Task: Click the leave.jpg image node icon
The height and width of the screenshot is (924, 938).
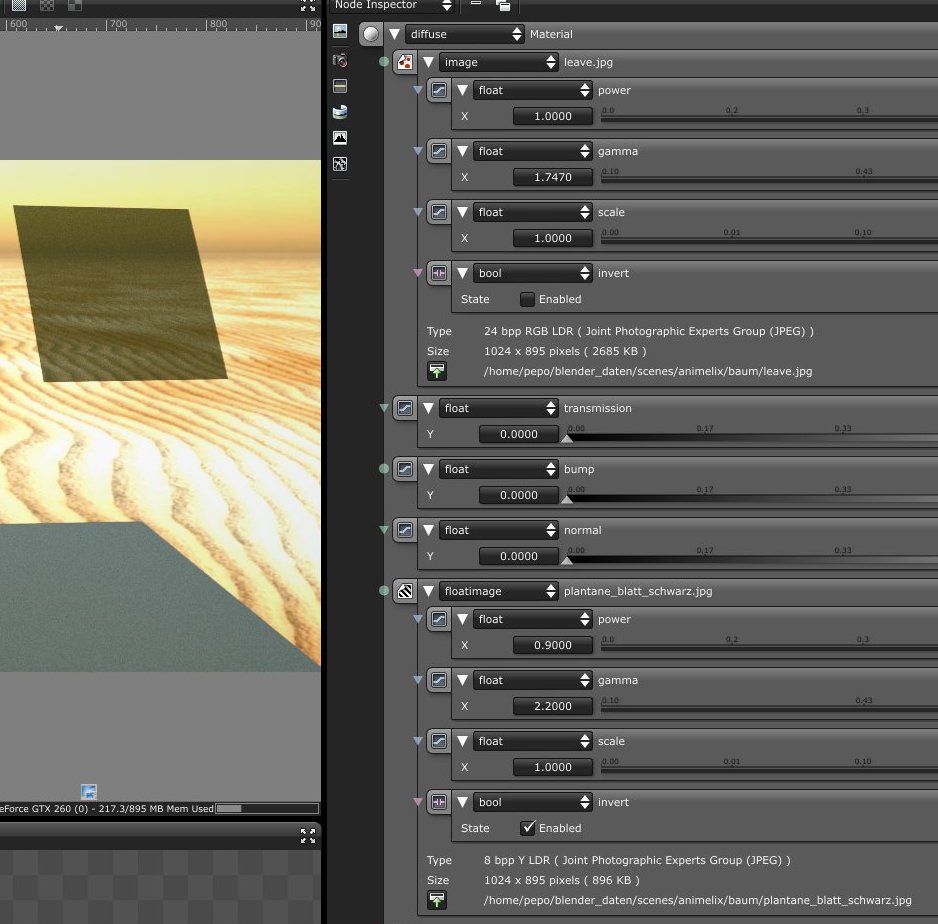Action: (x=405, y=62)
